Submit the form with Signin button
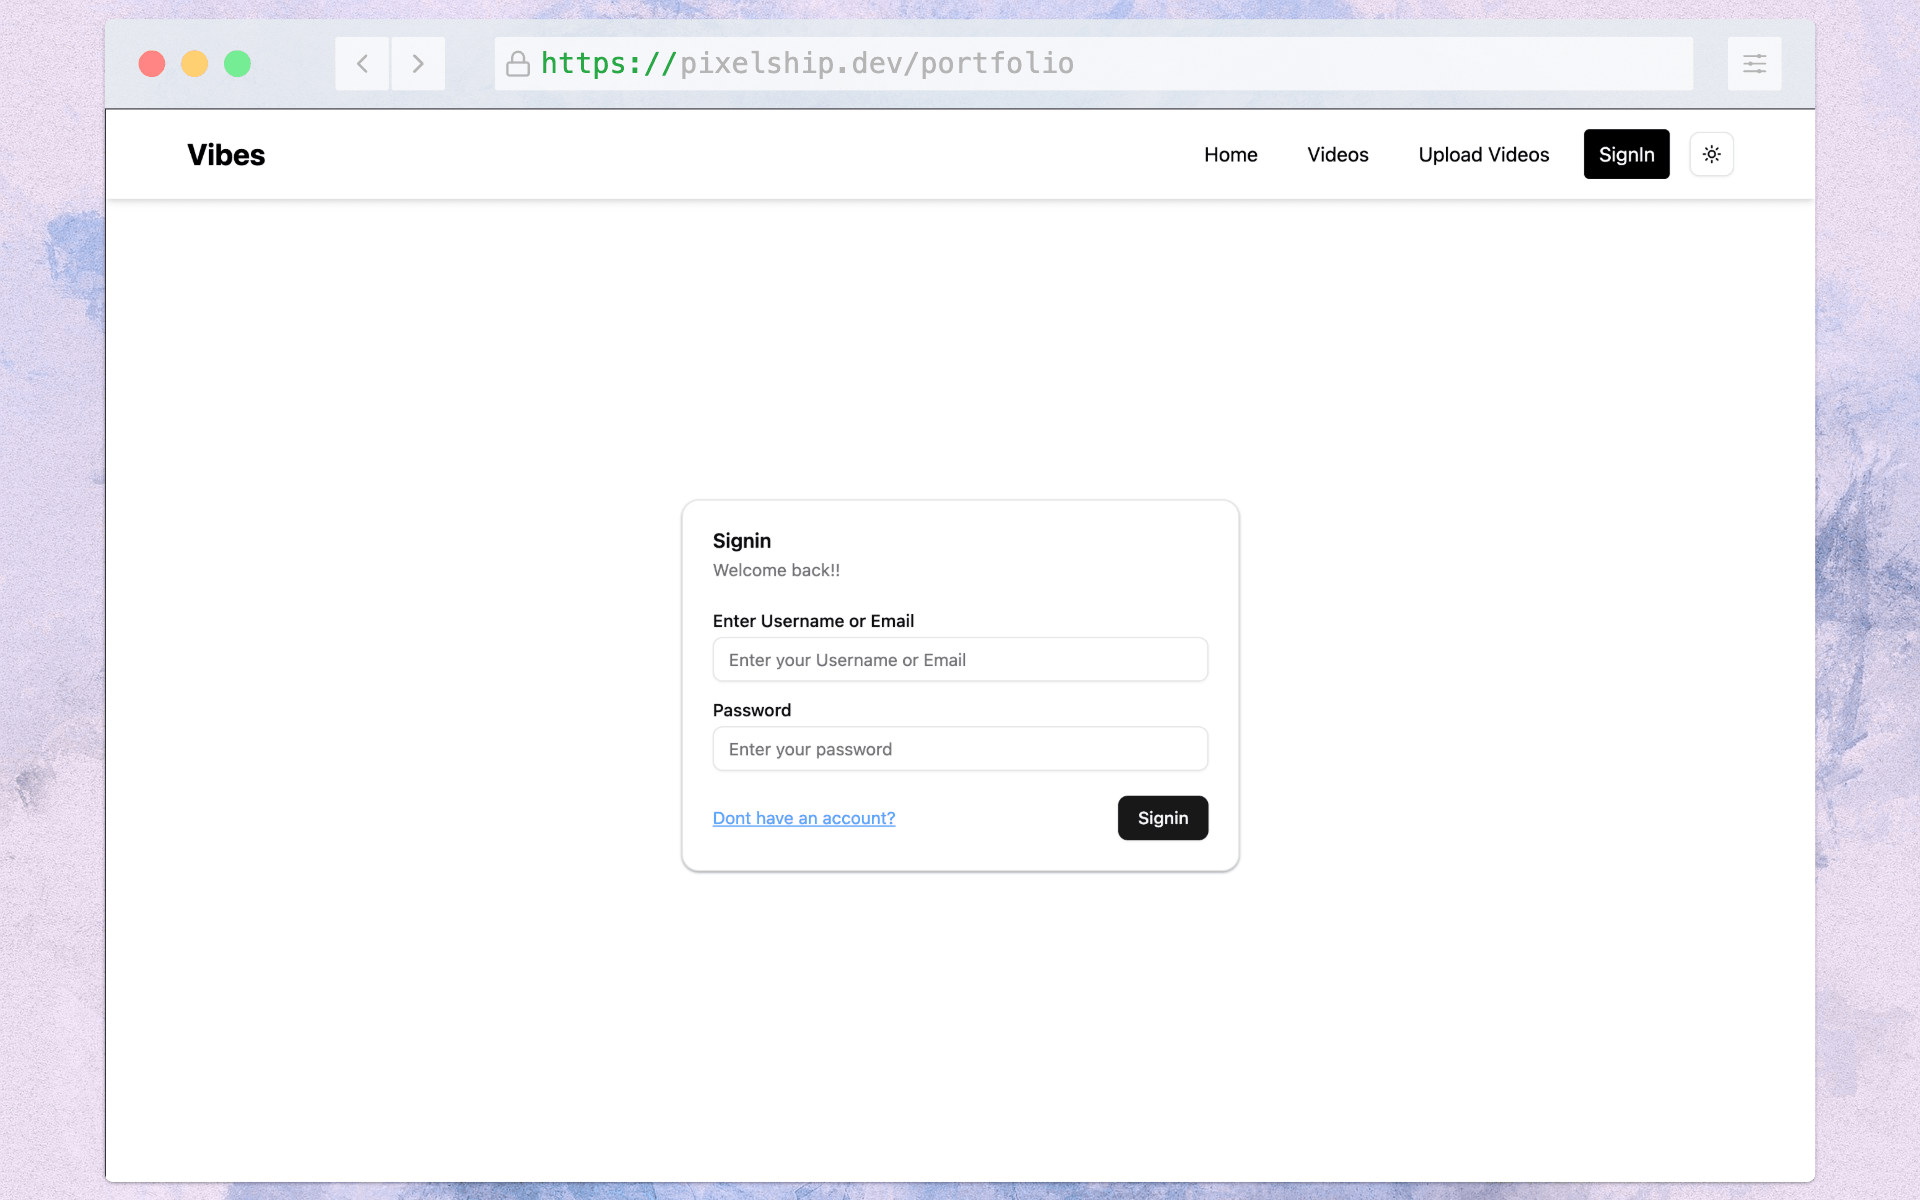 point(1162,818)
